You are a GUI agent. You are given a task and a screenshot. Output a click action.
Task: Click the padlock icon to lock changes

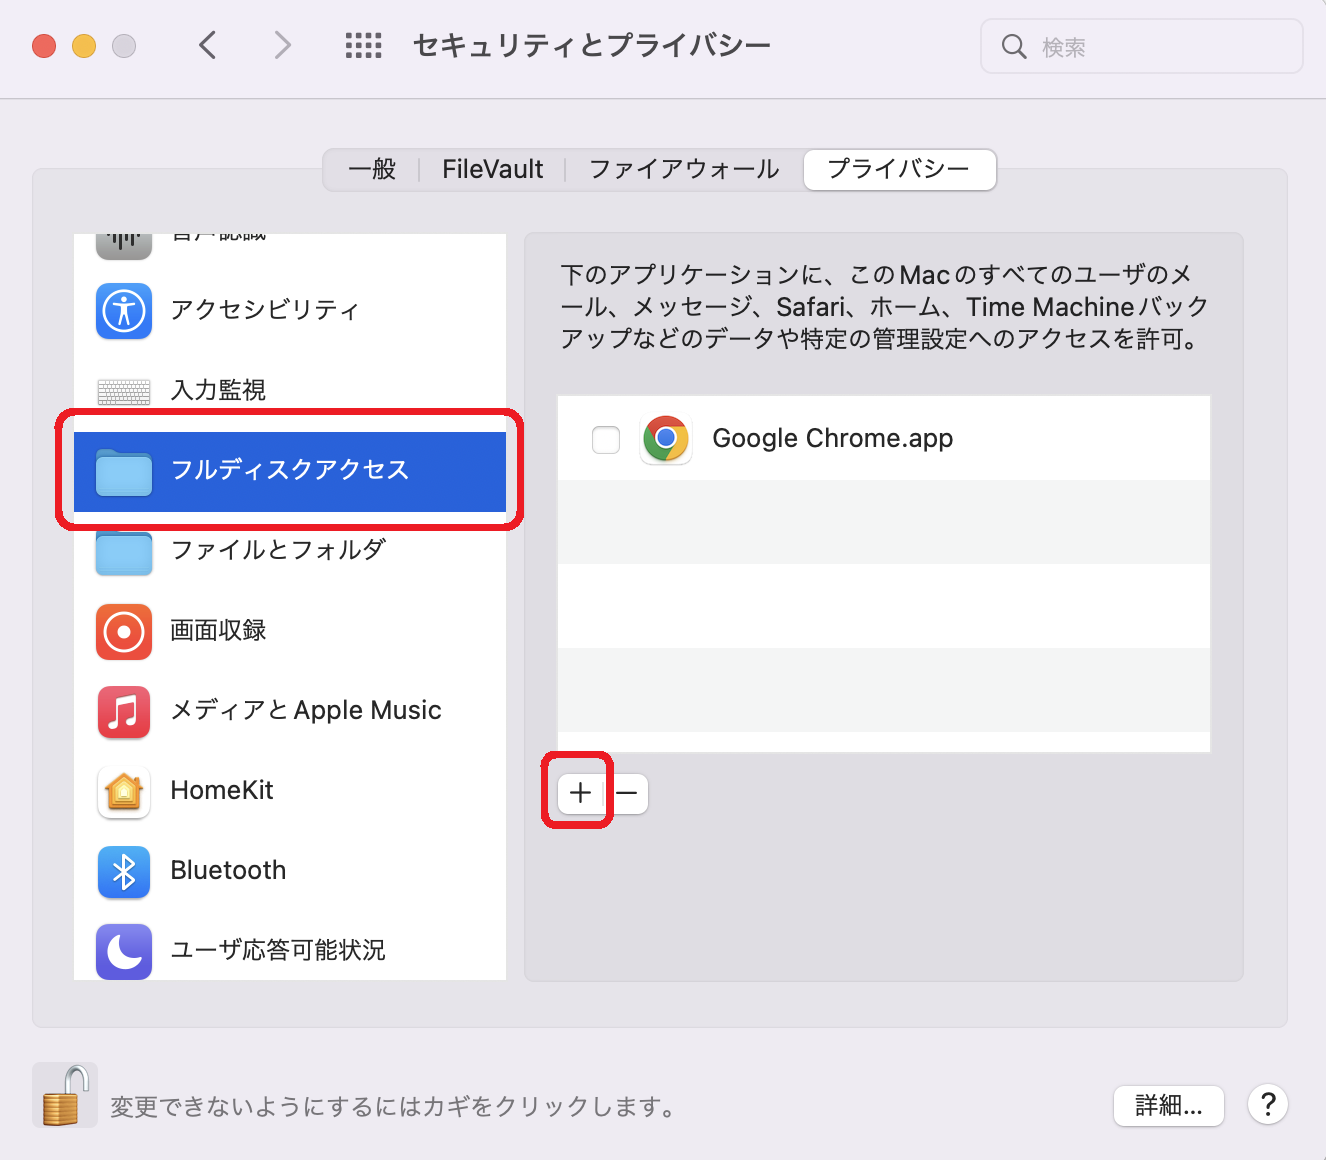(x=64, y=1096)
